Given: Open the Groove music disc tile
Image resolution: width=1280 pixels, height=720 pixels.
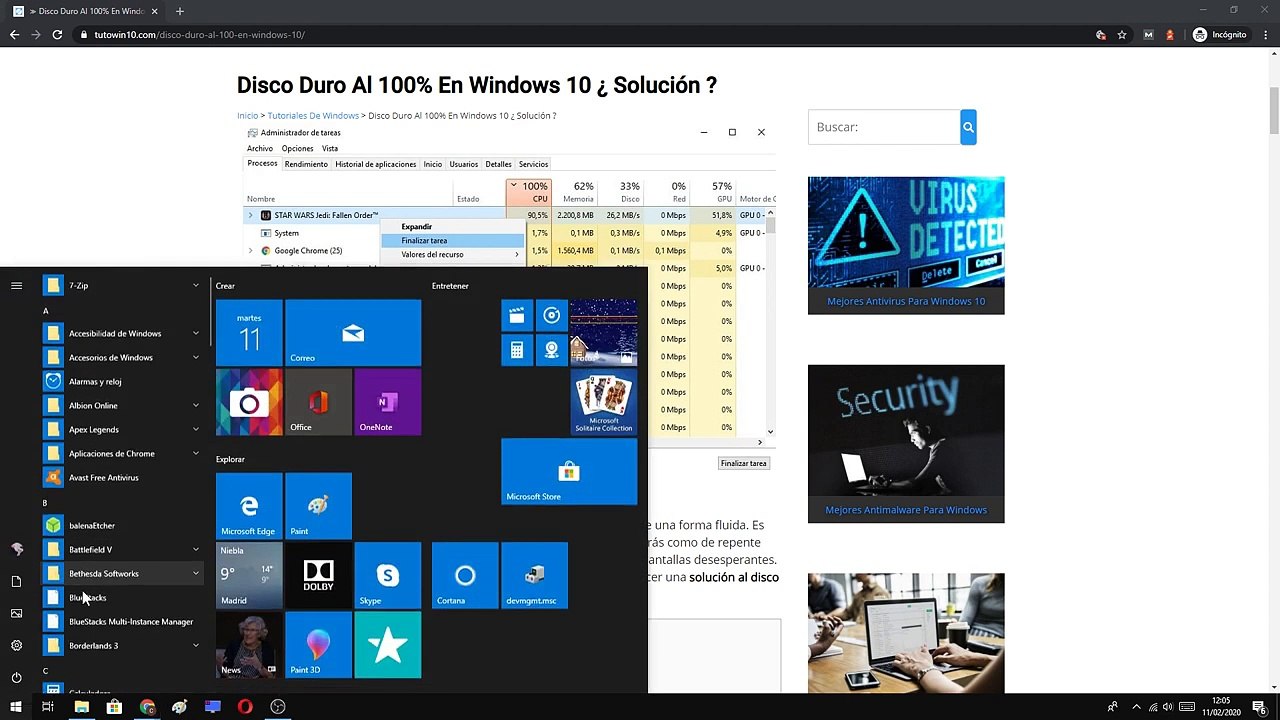Looking at the screenshot, I should (551, 316).
